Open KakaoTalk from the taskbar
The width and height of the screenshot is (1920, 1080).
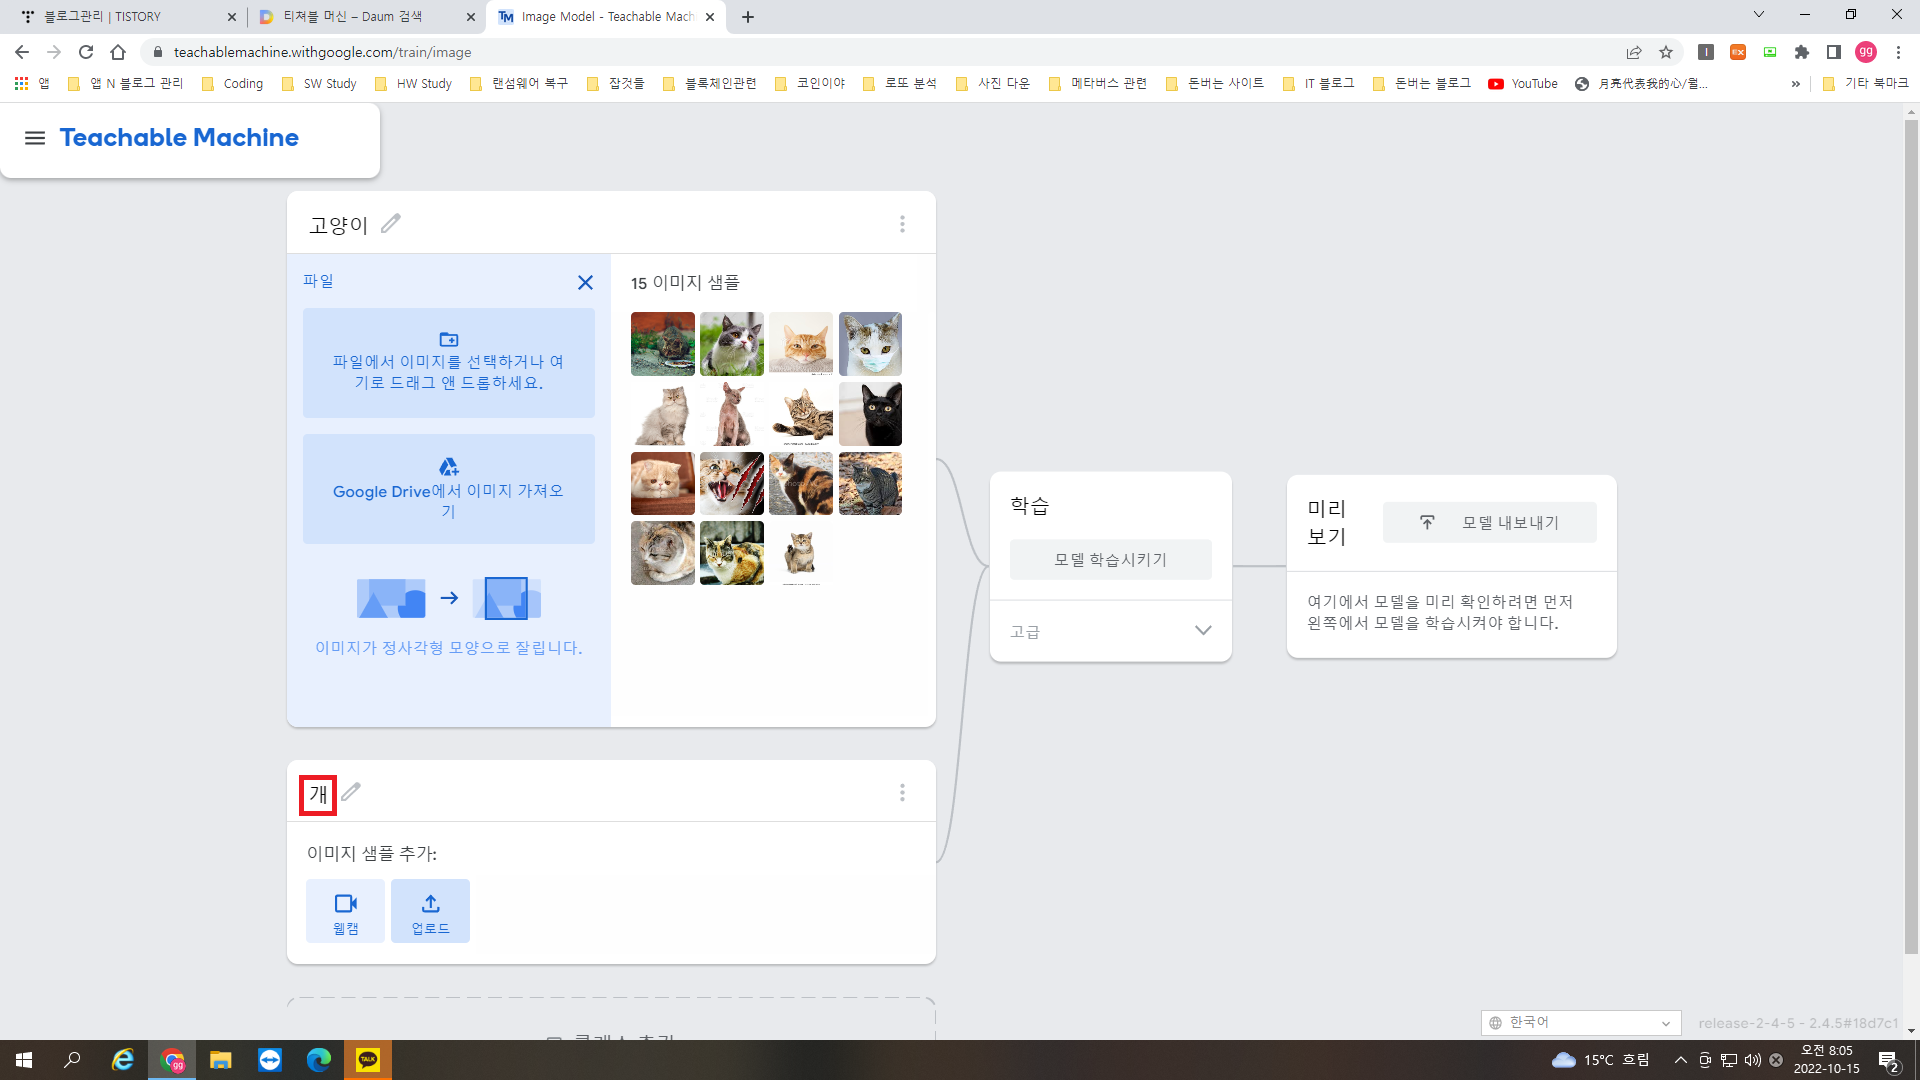coord(368,1060)
